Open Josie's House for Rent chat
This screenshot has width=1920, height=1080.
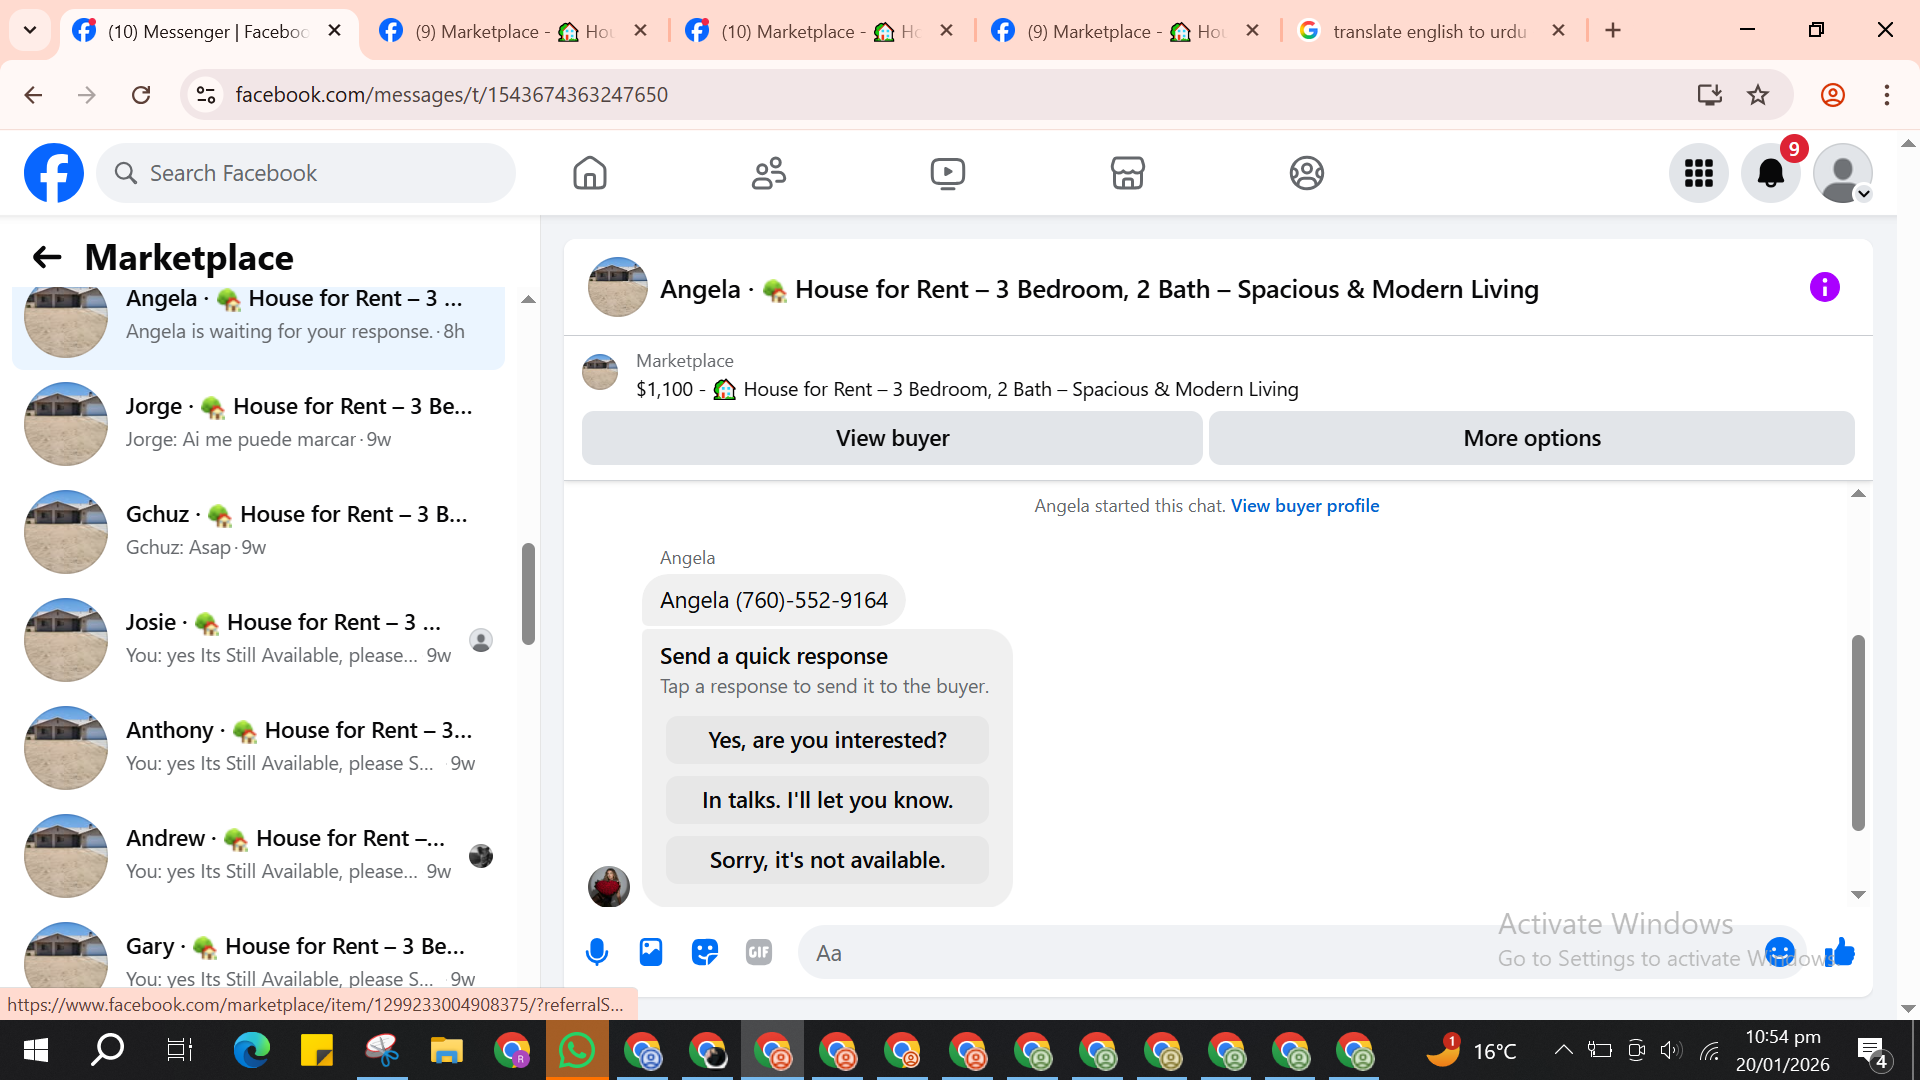tap(258, 640)
